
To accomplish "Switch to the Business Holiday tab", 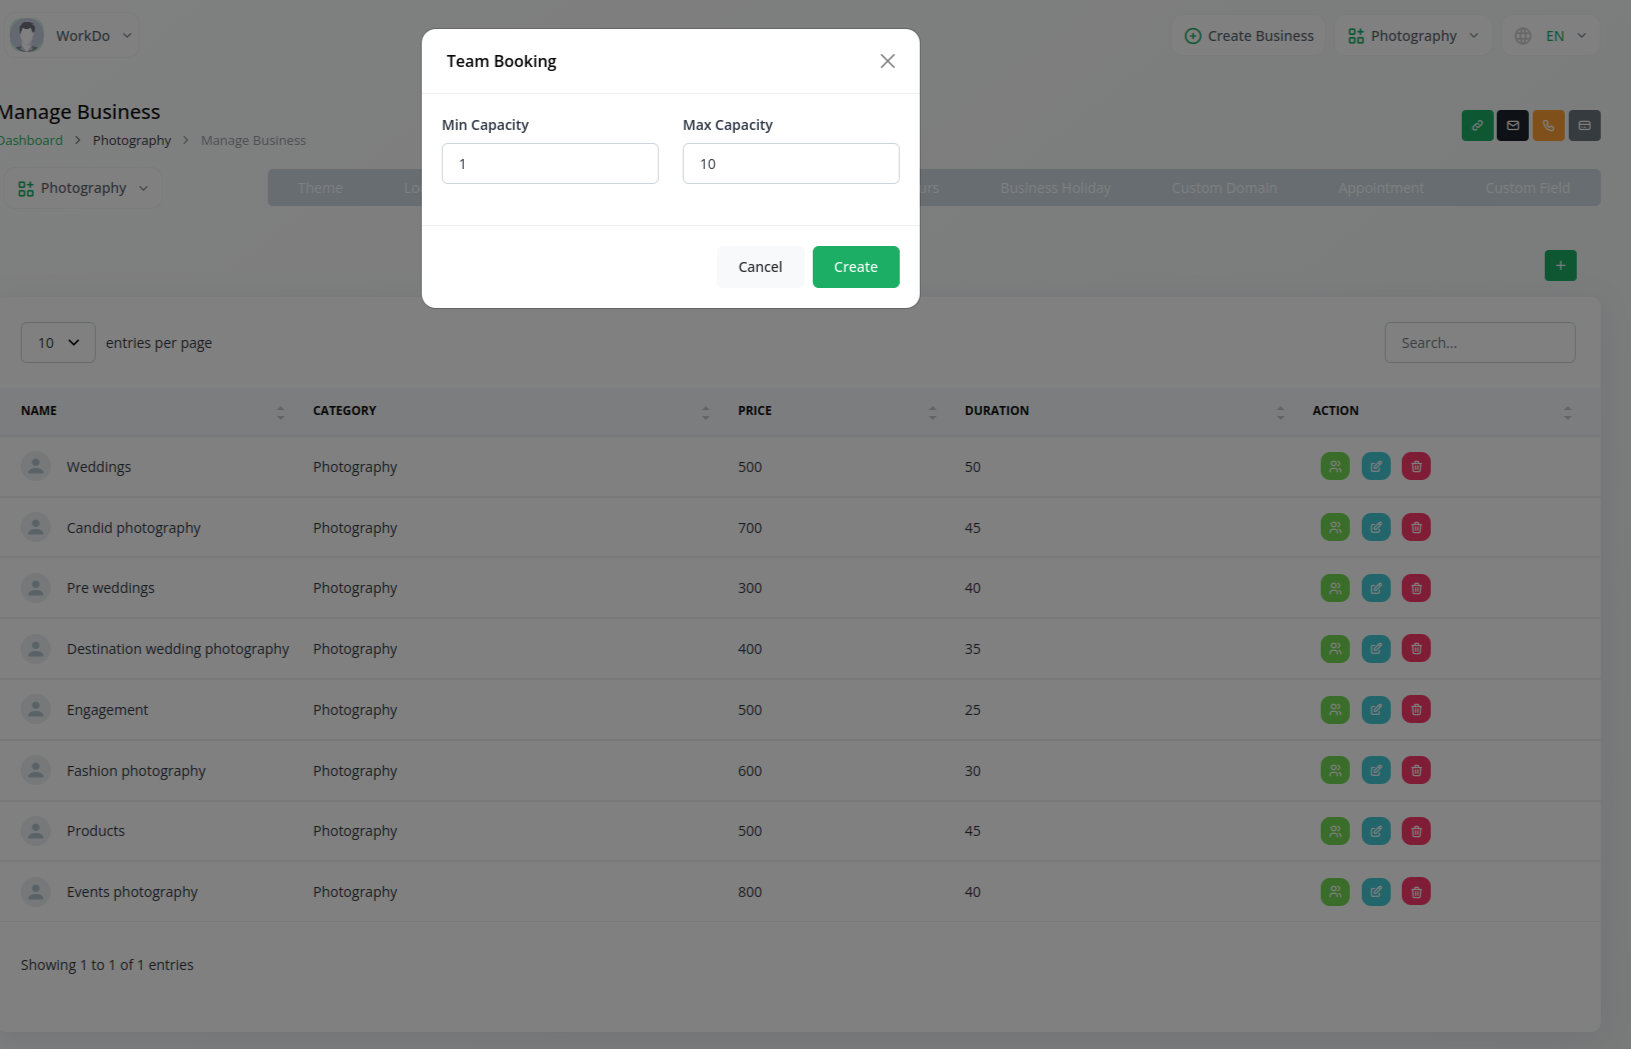I will pos(1055,188).
